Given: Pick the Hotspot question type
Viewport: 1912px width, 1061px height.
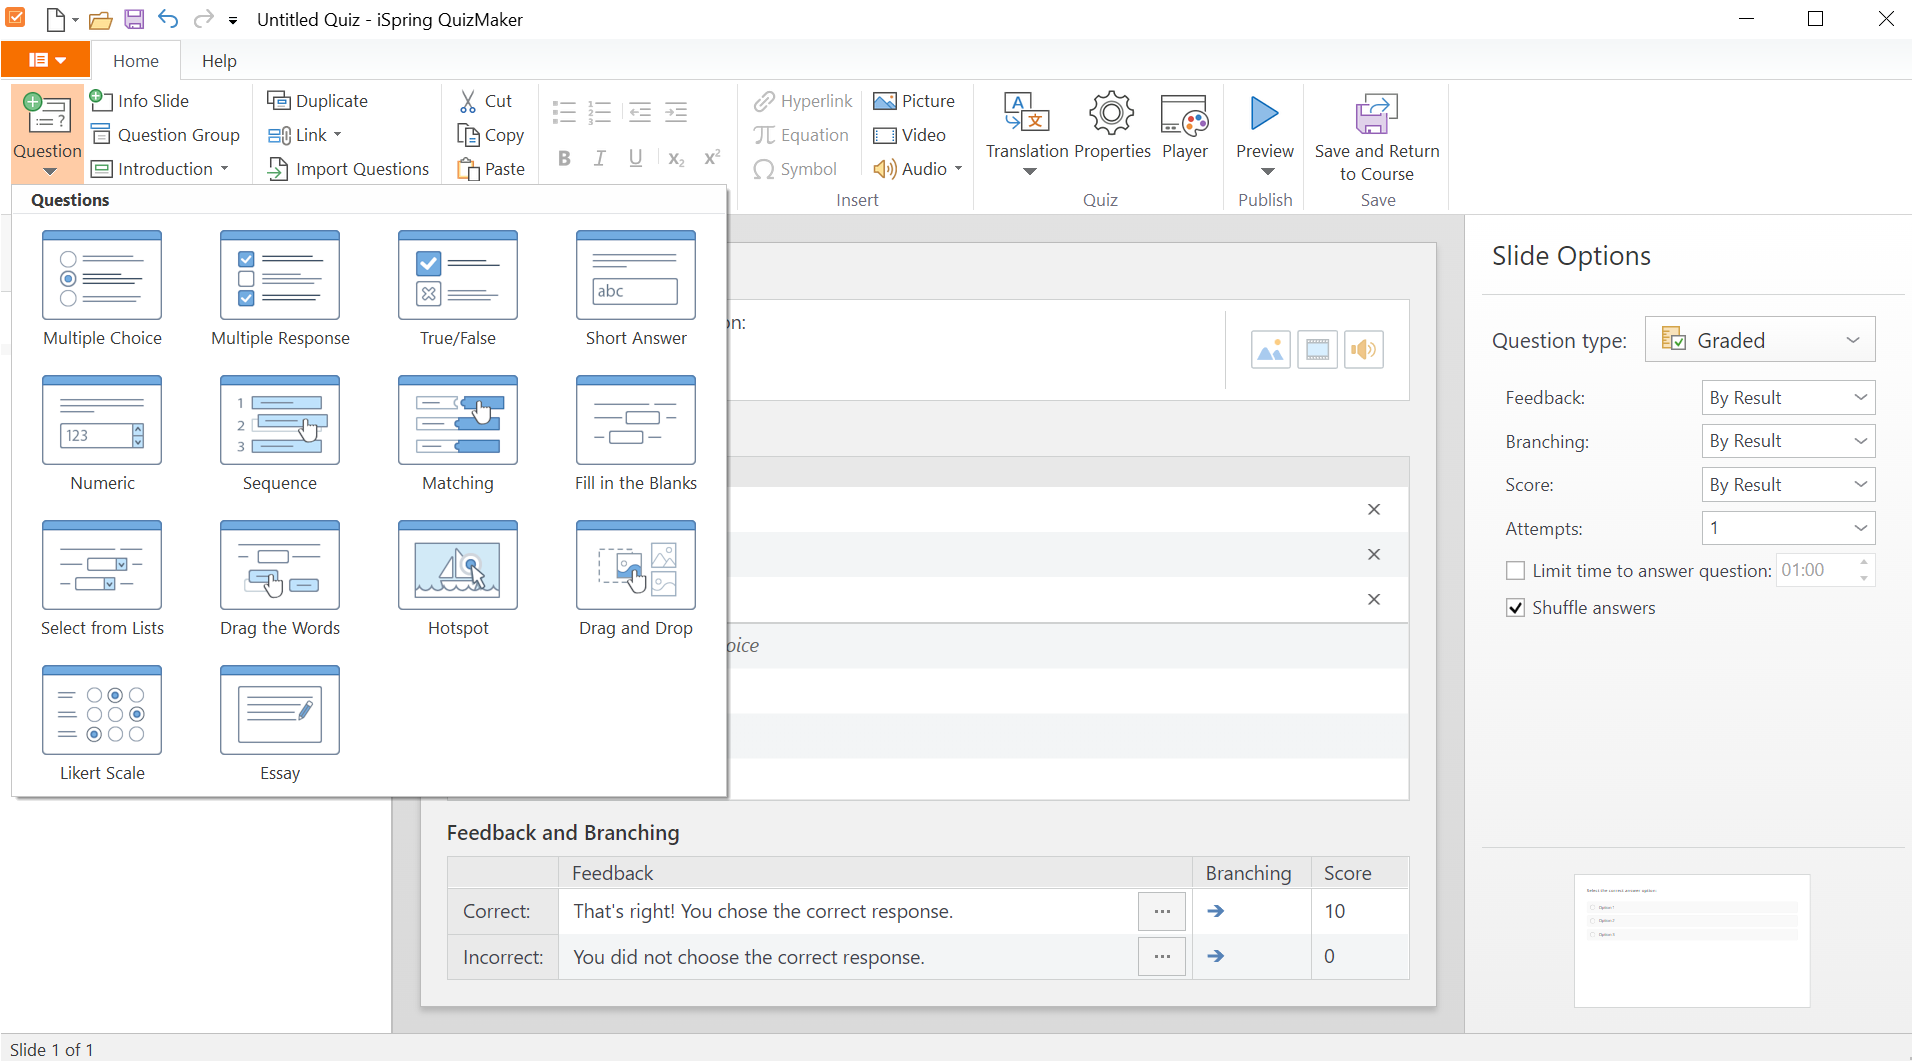Looking at the screenshot, I should click(x=458, y=579).
